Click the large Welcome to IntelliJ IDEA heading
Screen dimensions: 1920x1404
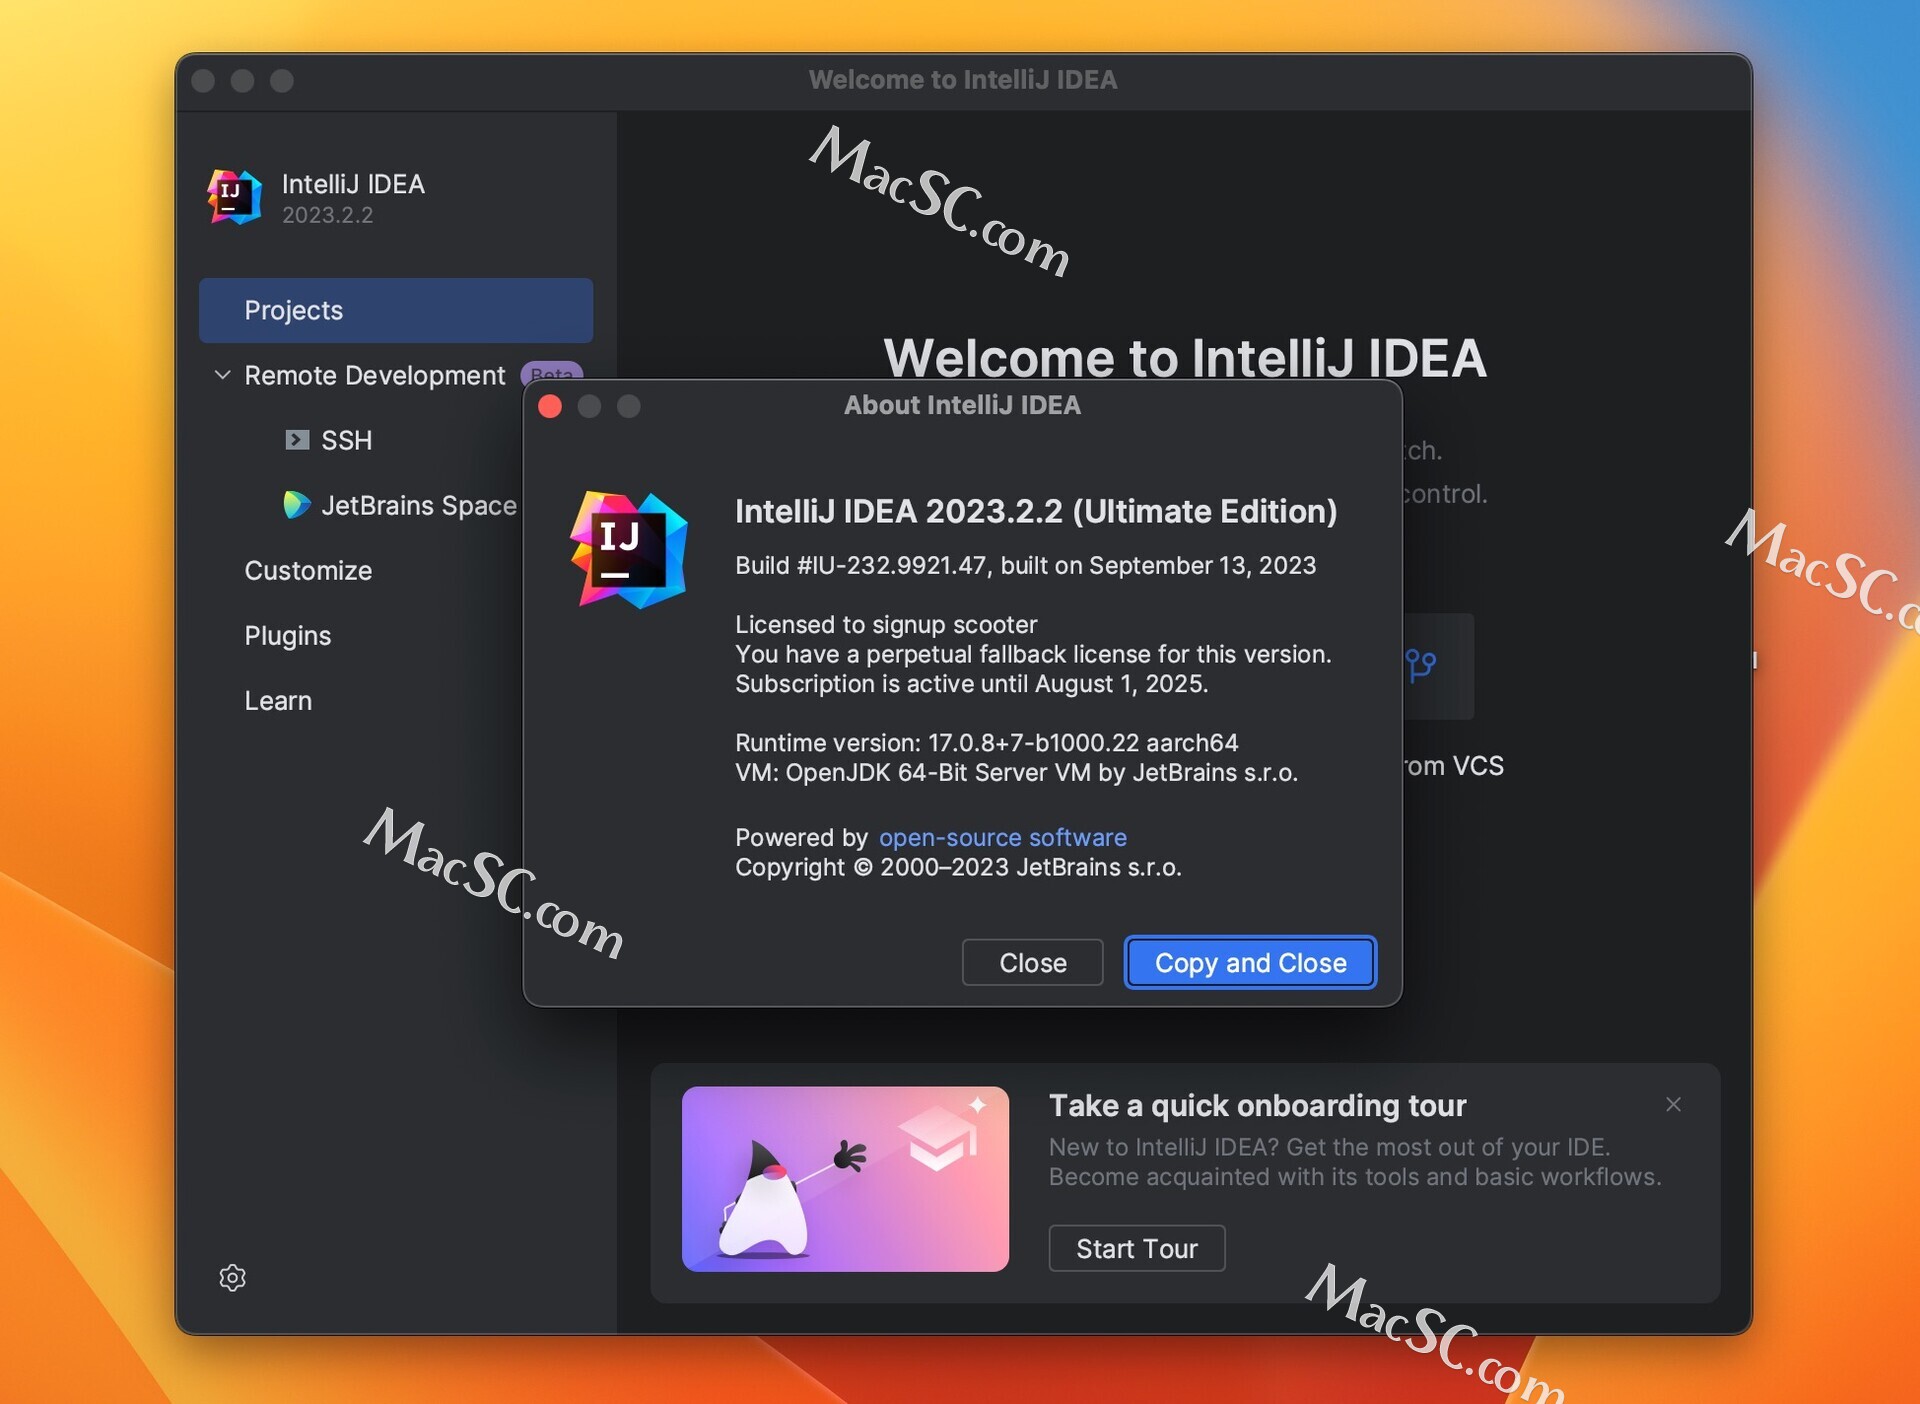(x=1185, y=358)
